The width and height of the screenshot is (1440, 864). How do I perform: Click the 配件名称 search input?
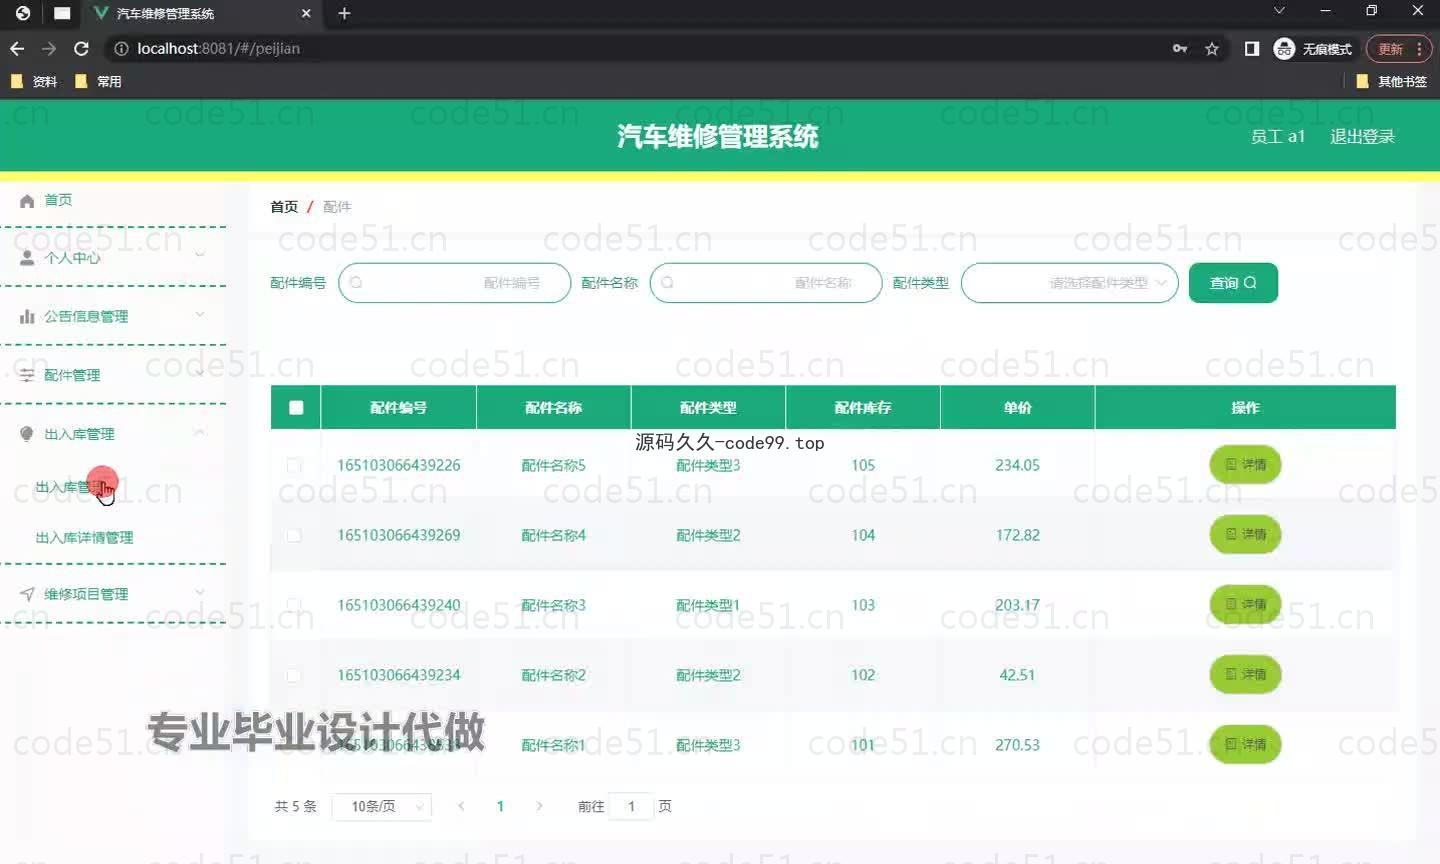[766, 283]
